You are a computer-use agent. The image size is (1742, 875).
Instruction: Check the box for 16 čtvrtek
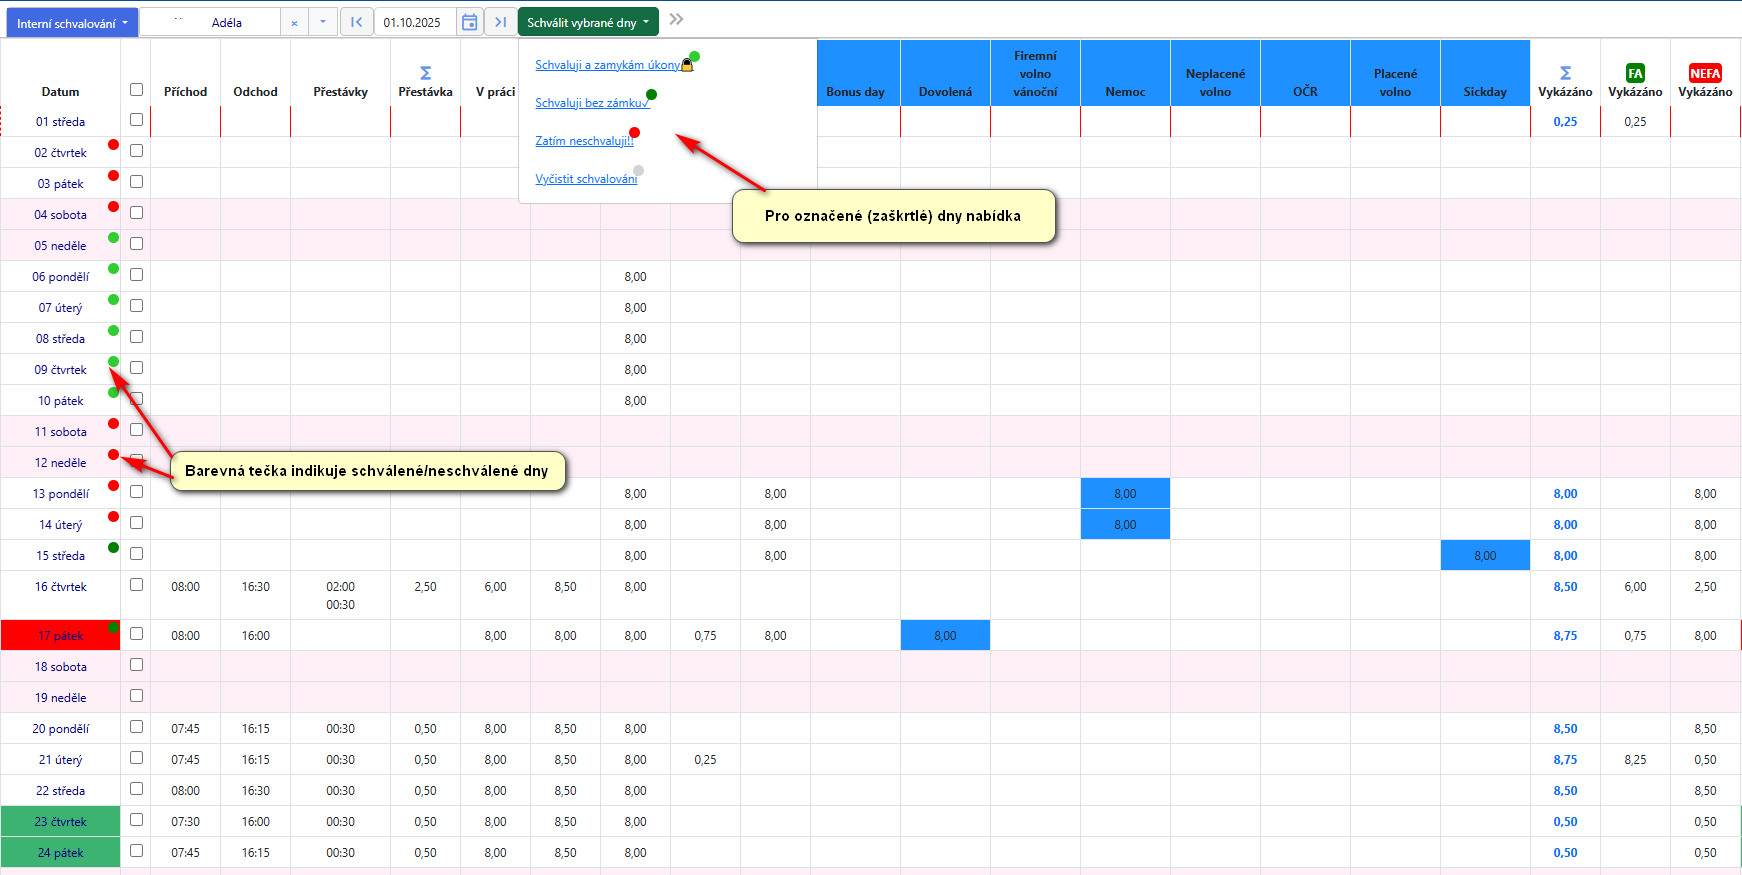[137, 585]
